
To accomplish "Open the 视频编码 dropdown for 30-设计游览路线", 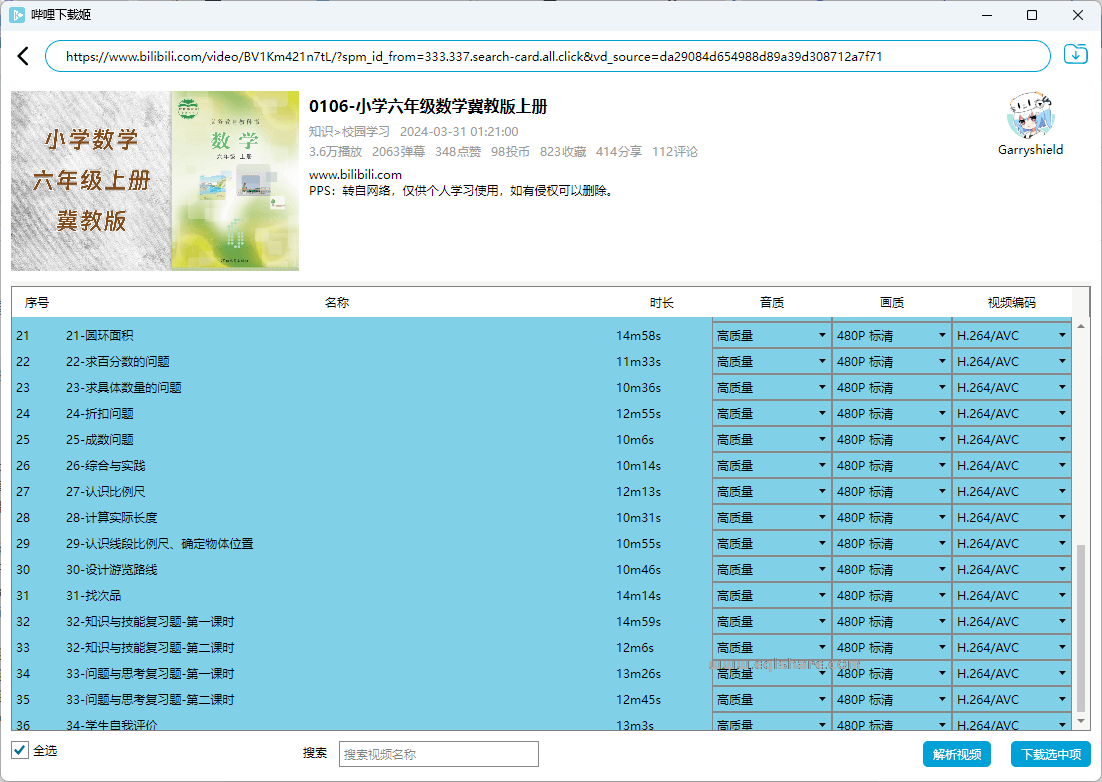I will [1010, 569].
